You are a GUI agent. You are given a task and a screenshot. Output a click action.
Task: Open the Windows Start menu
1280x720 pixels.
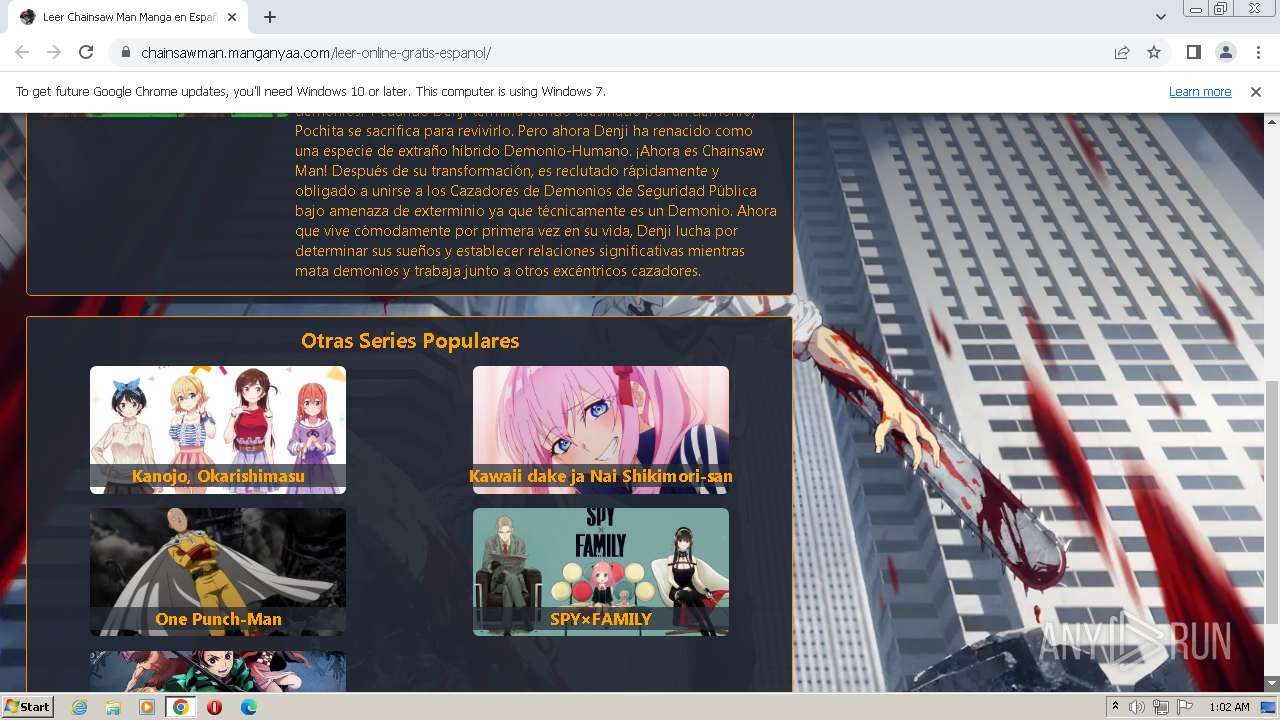coord(27,706)
